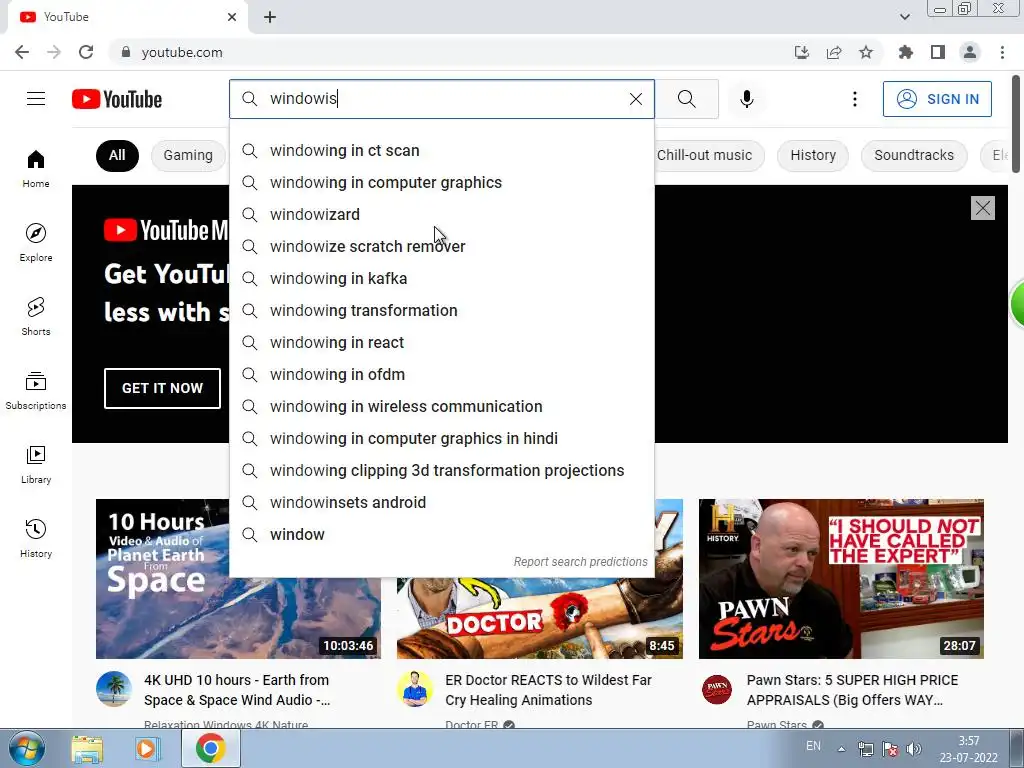This screenshot has width=1024, height=768.
Task: Start voice search with the microphone icon
Action: click(746, 99)
